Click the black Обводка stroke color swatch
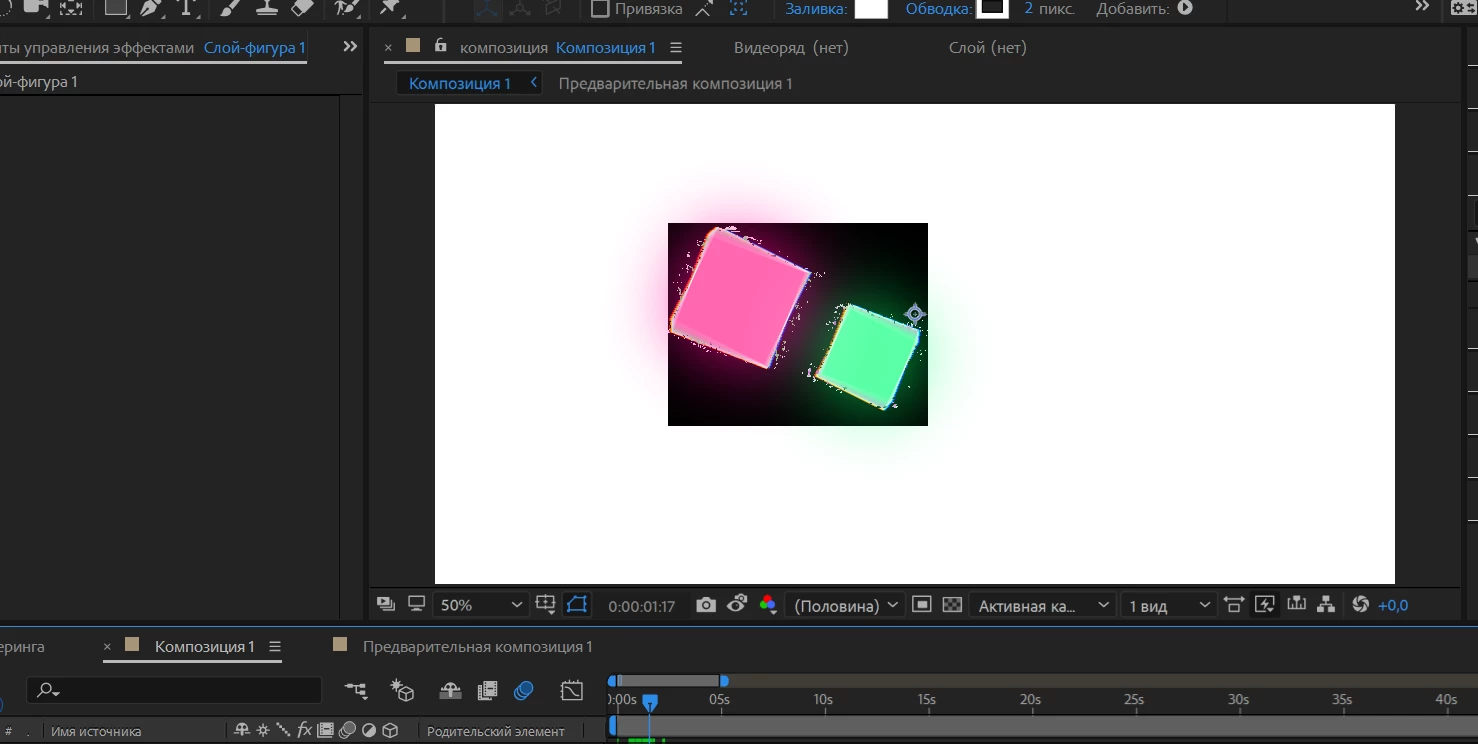The height and width of the screenshot is (744, 1478). click(x=992, y=8)
